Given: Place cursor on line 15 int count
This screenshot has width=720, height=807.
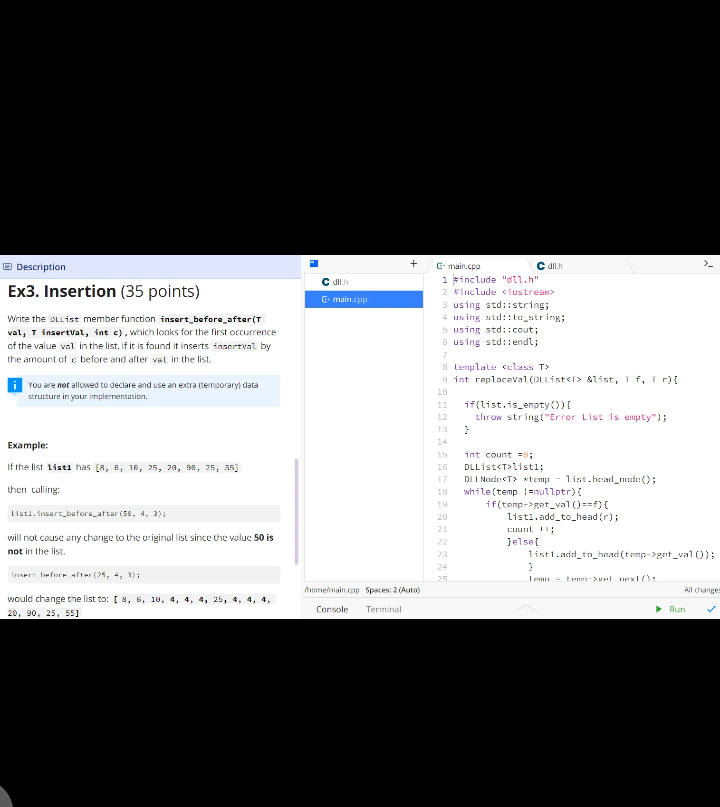Looking at the screenshot, I should click(x=498, y=455).
